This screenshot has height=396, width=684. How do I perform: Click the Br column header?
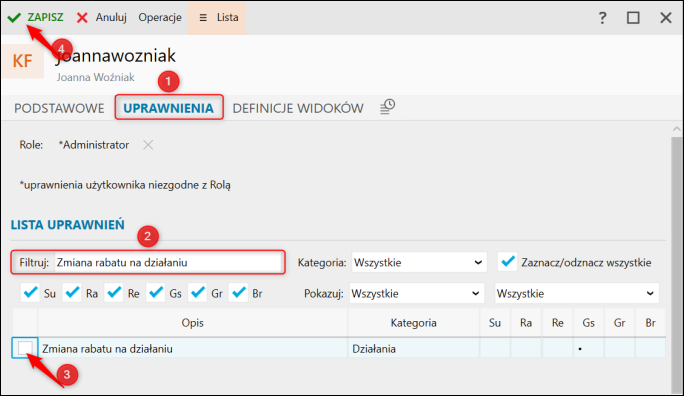pyautogui.click(x=650, y=323)
